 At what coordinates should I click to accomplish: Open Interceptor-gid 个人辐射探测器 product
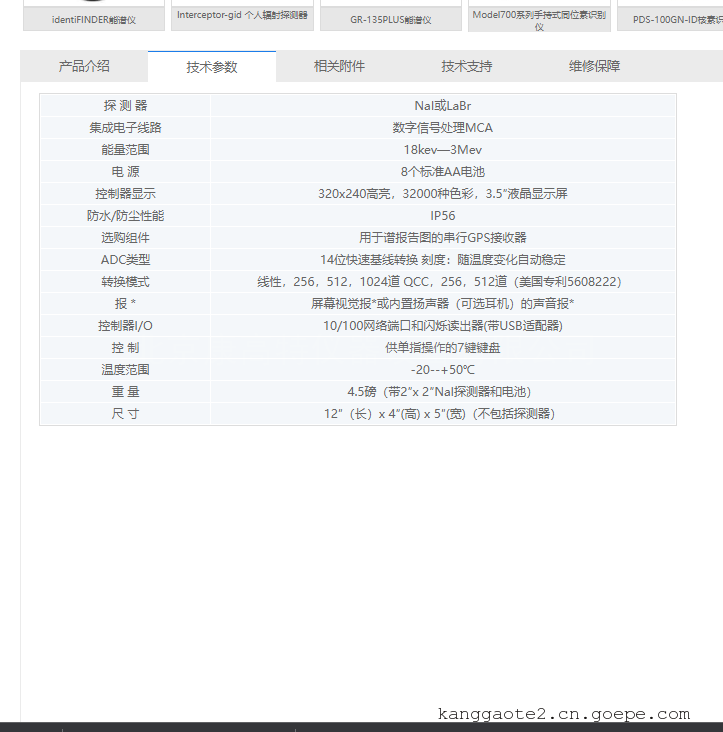pyautogui.click(x=242, y=16)
